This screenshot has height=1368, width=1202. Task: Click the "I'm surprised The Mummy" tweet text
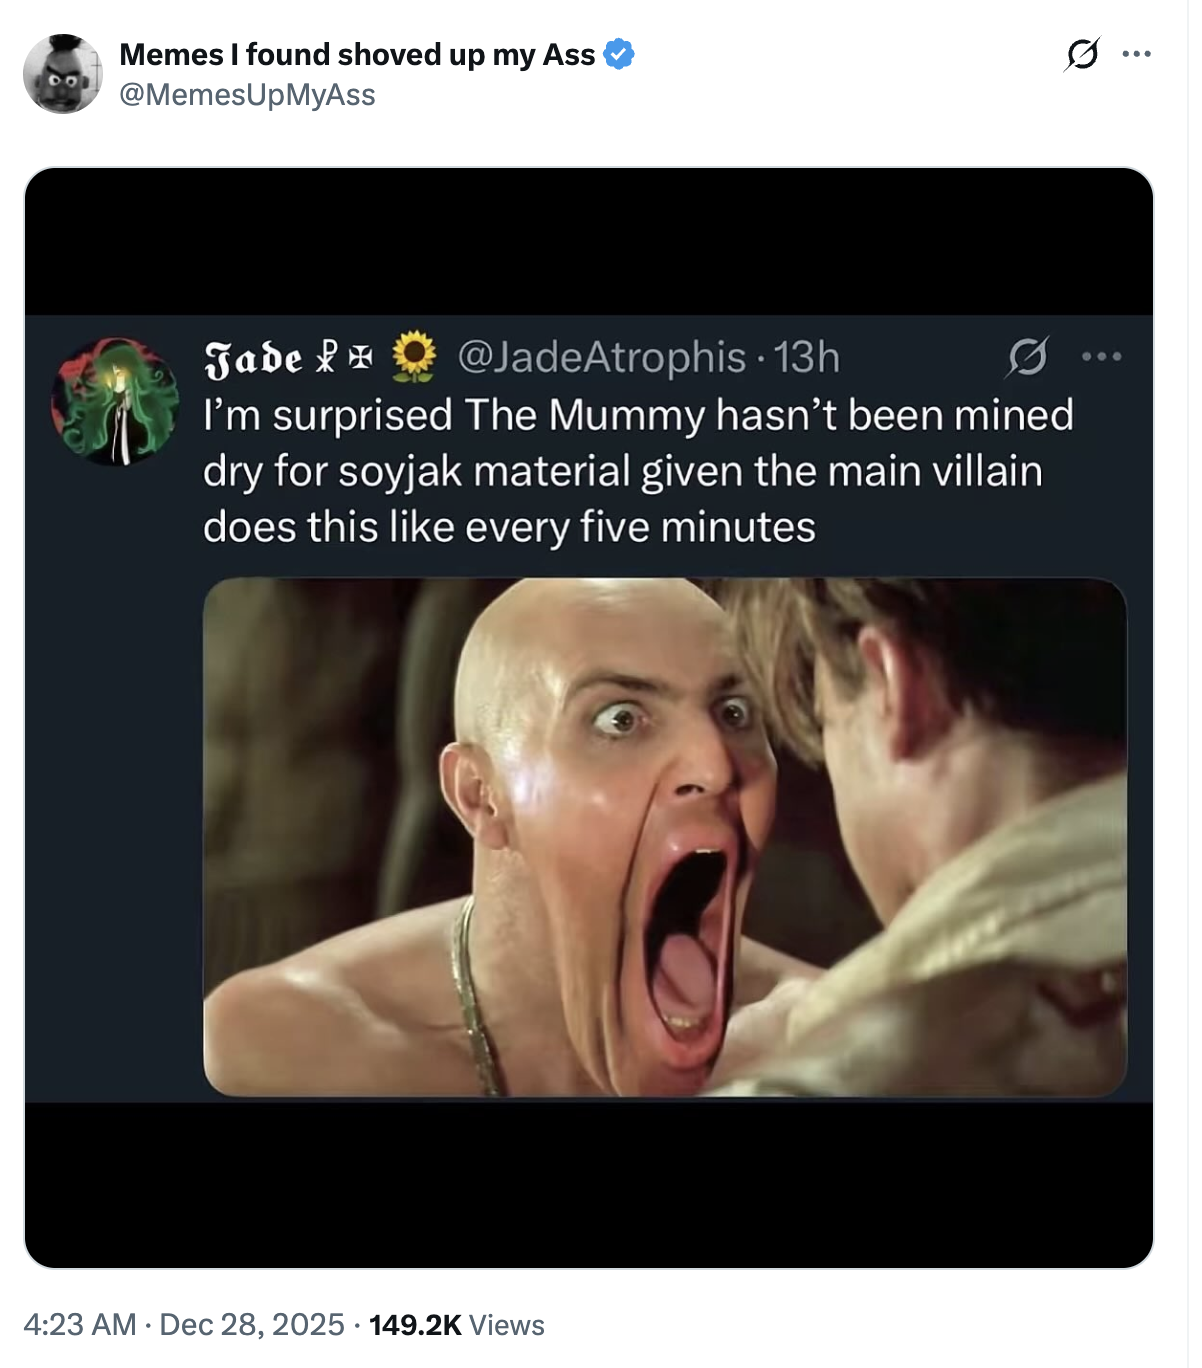tap(637, 471)
